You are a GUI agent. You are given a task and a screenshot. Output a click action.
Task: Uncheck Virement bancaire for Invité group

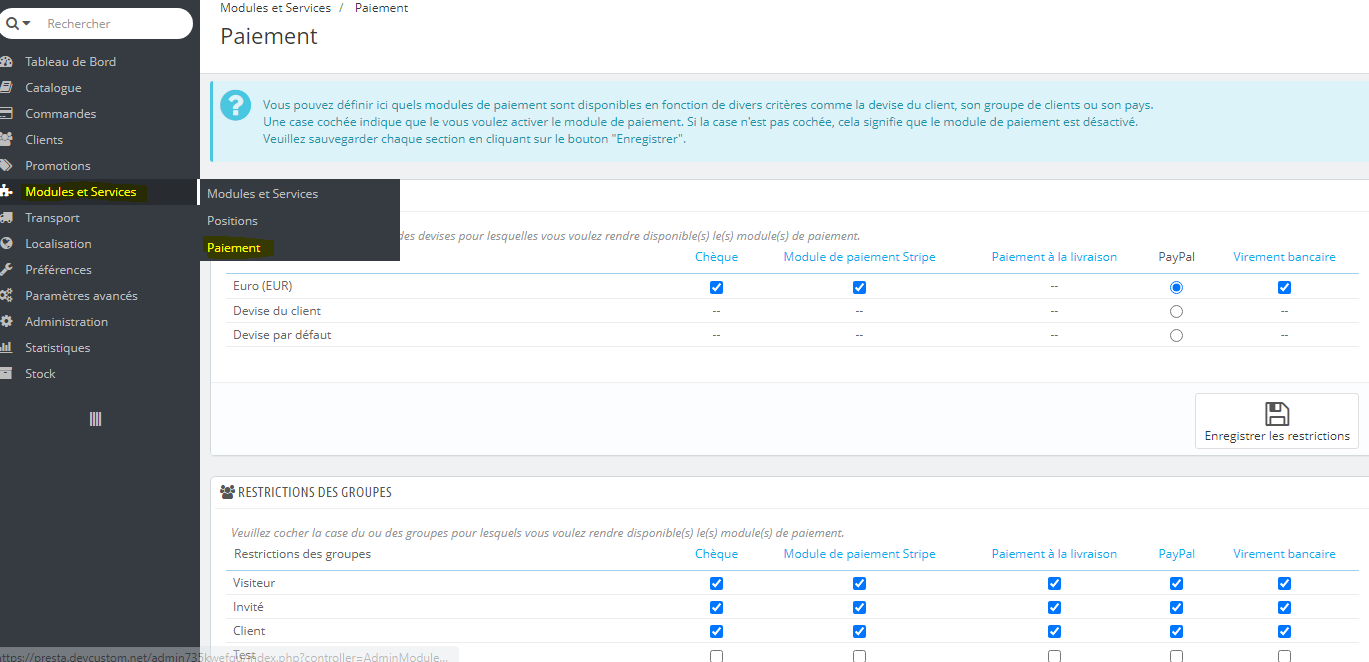(1284, 607)
